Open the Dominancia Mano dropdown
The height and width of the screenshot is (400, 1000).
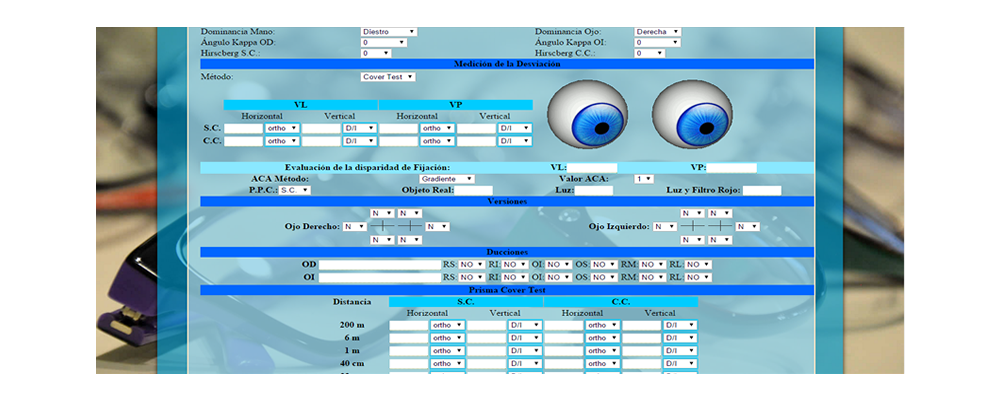(x=388, y=32)
